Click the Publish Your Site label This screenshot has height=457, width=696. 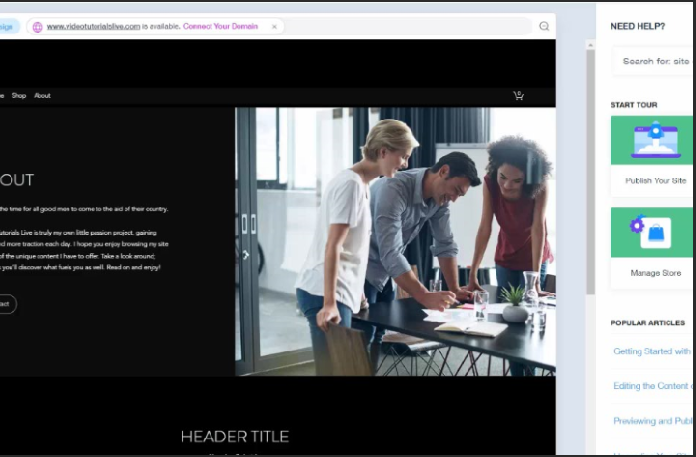click(656, 181)
